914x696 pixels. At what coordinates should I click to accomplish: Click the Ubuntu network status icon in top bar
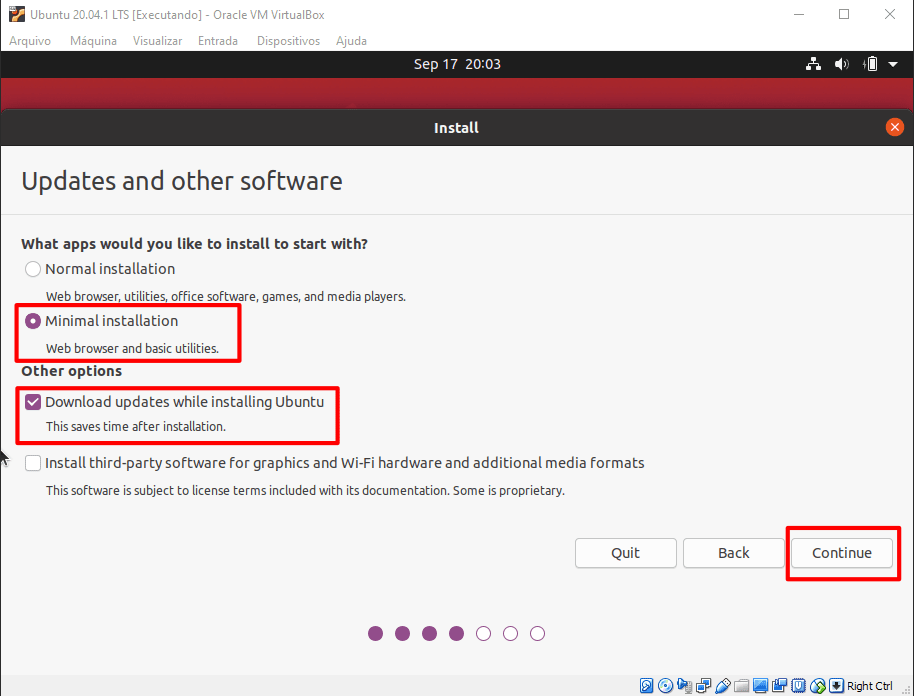813,64
